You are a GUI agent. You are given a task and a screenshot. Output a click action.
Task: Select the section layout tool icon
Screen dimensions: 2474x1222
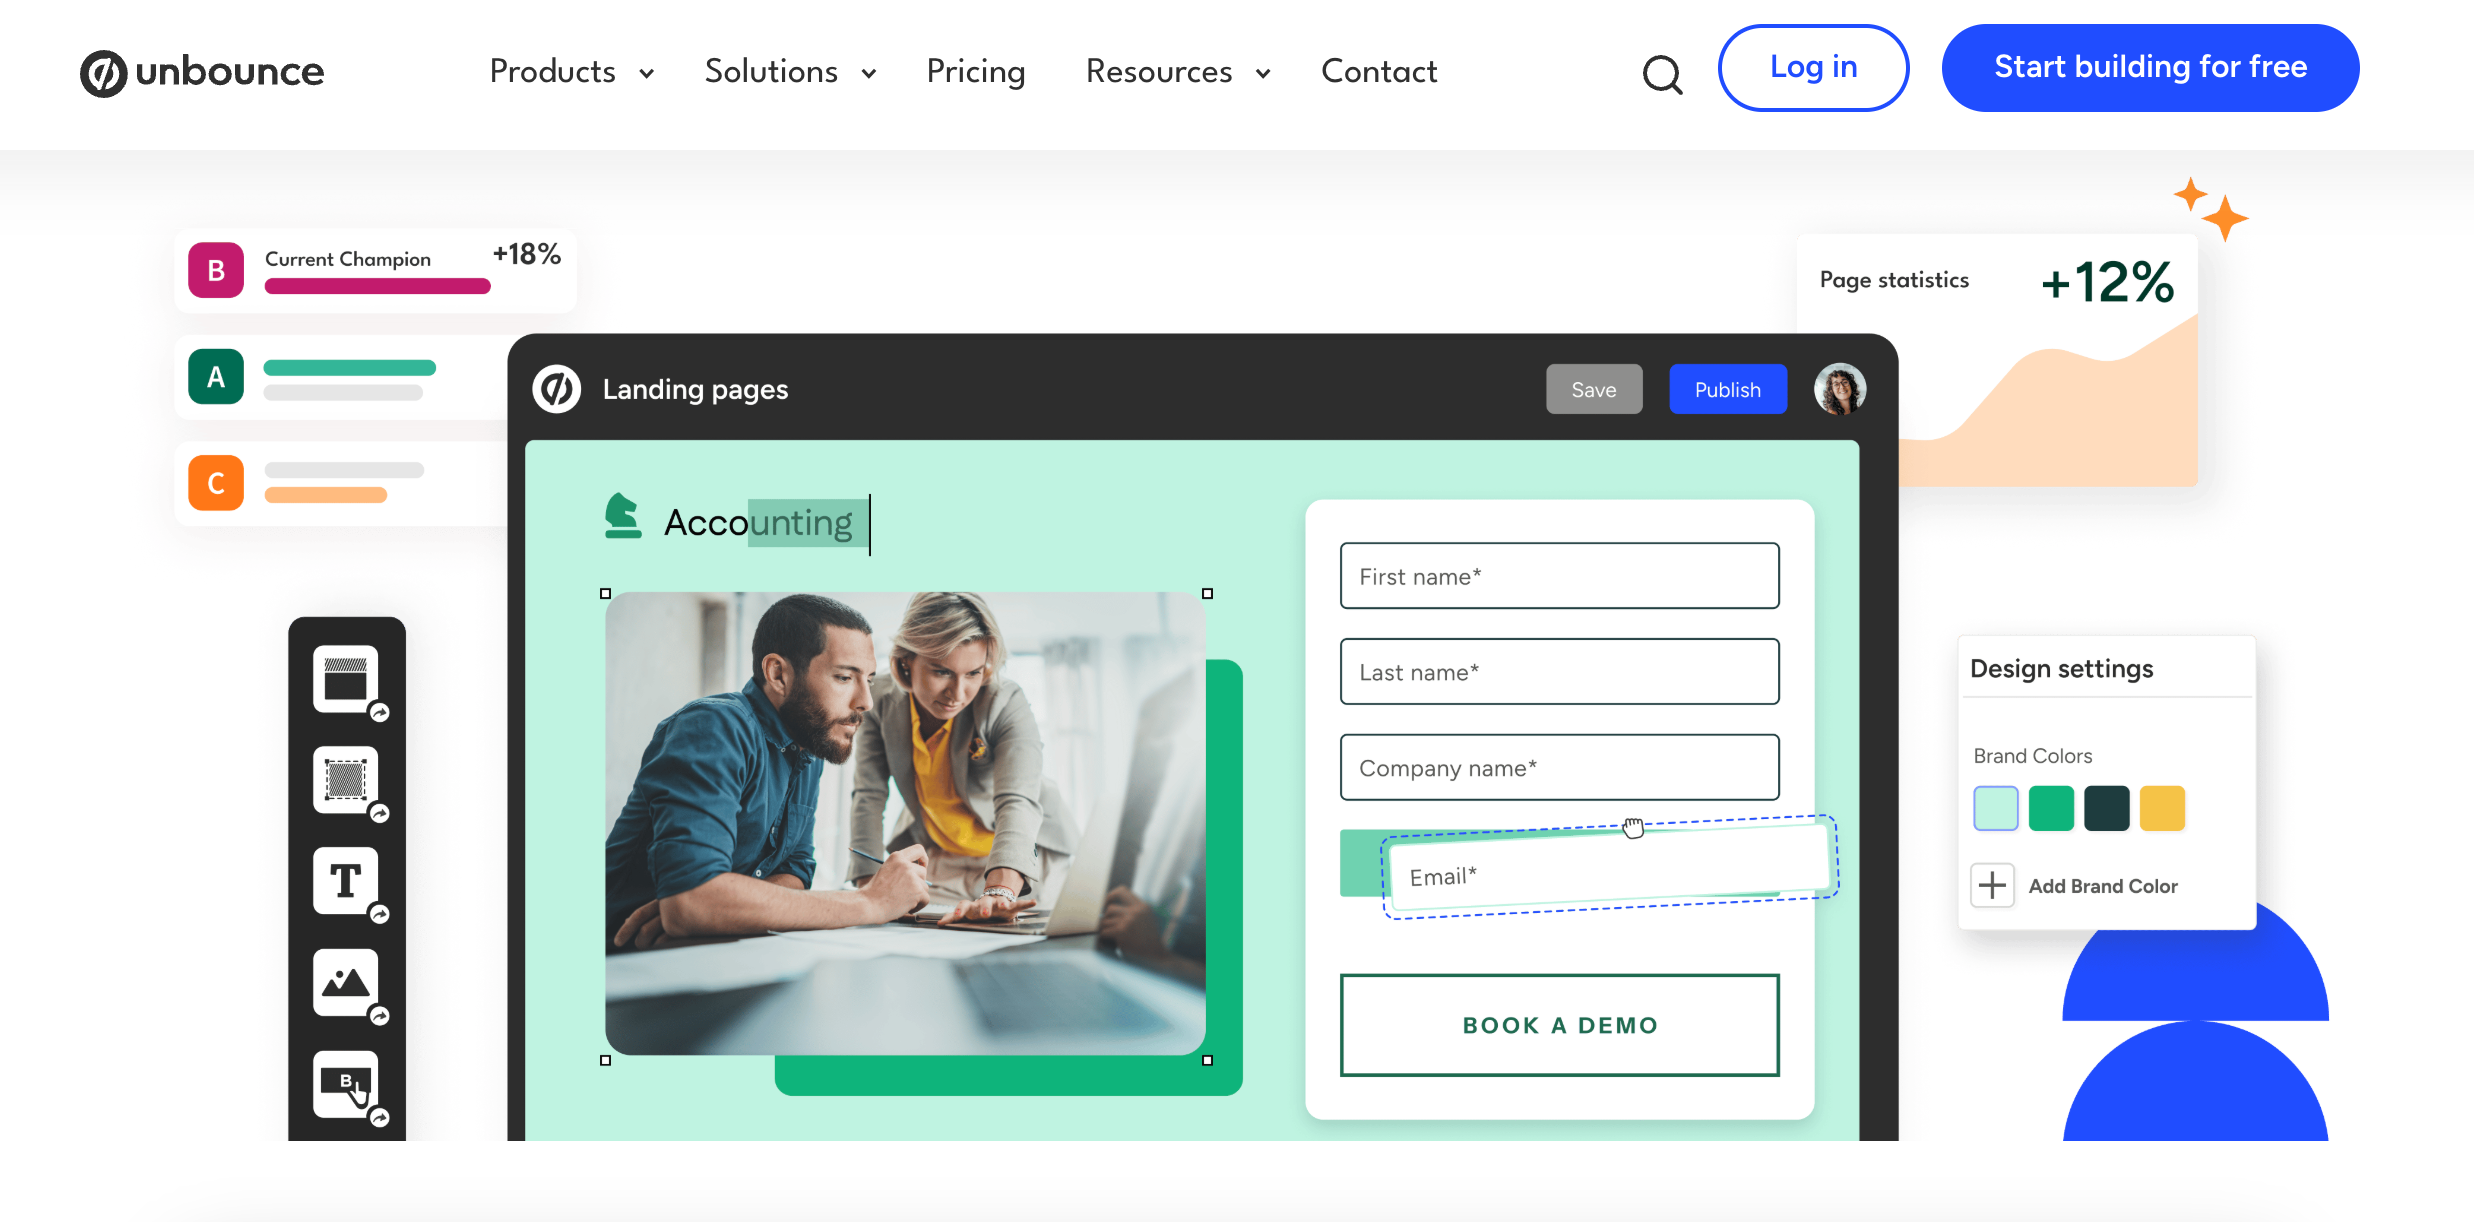pos(346,679)
